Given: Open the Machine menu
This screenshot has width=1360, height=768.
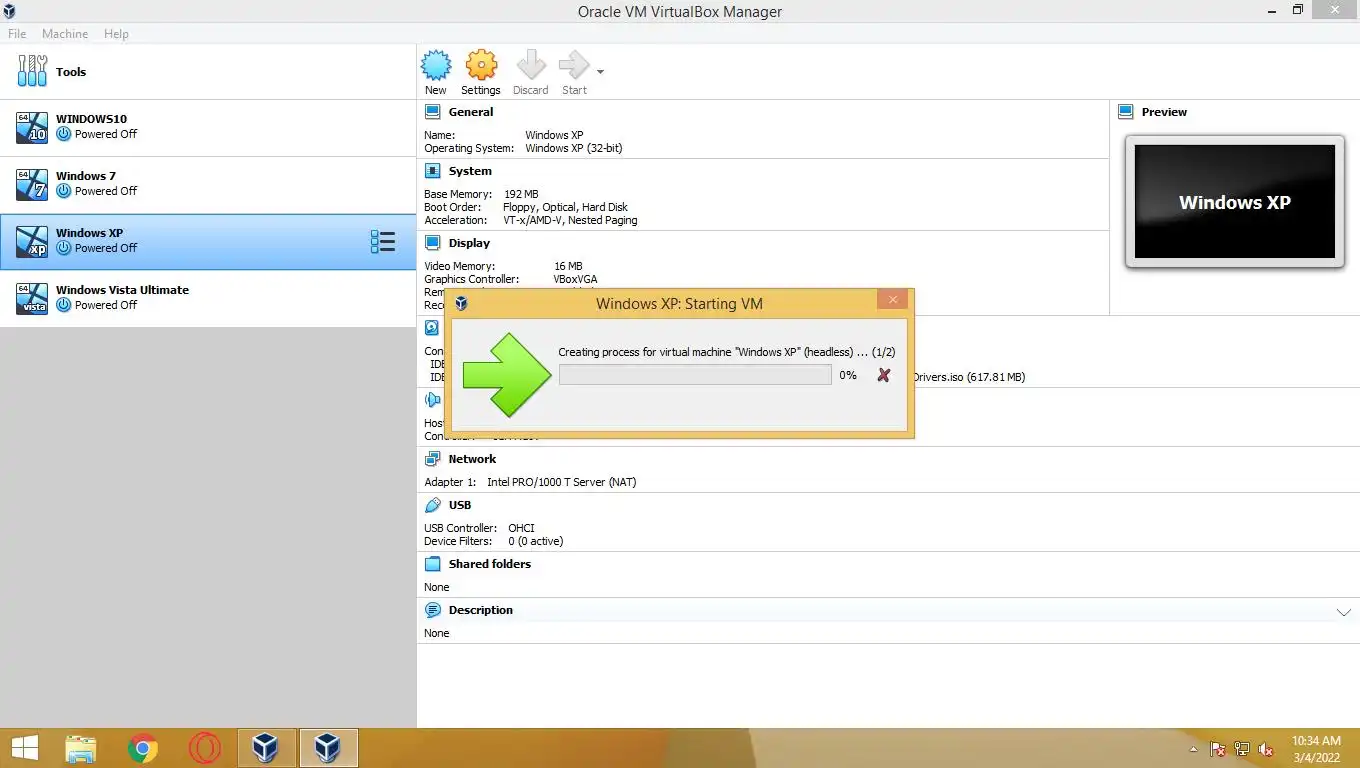Looking at the screenshot, I should coord(65,34).
